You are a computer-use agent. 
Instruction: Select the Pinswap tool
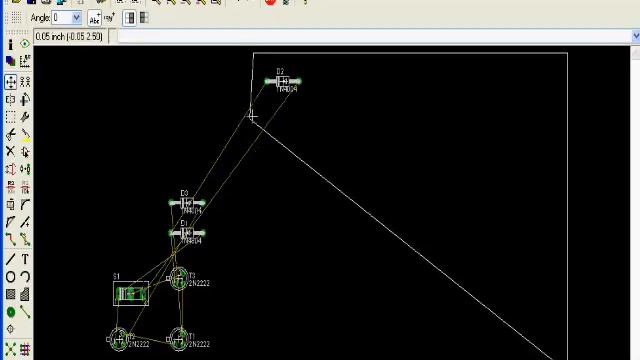coord(10,169)
